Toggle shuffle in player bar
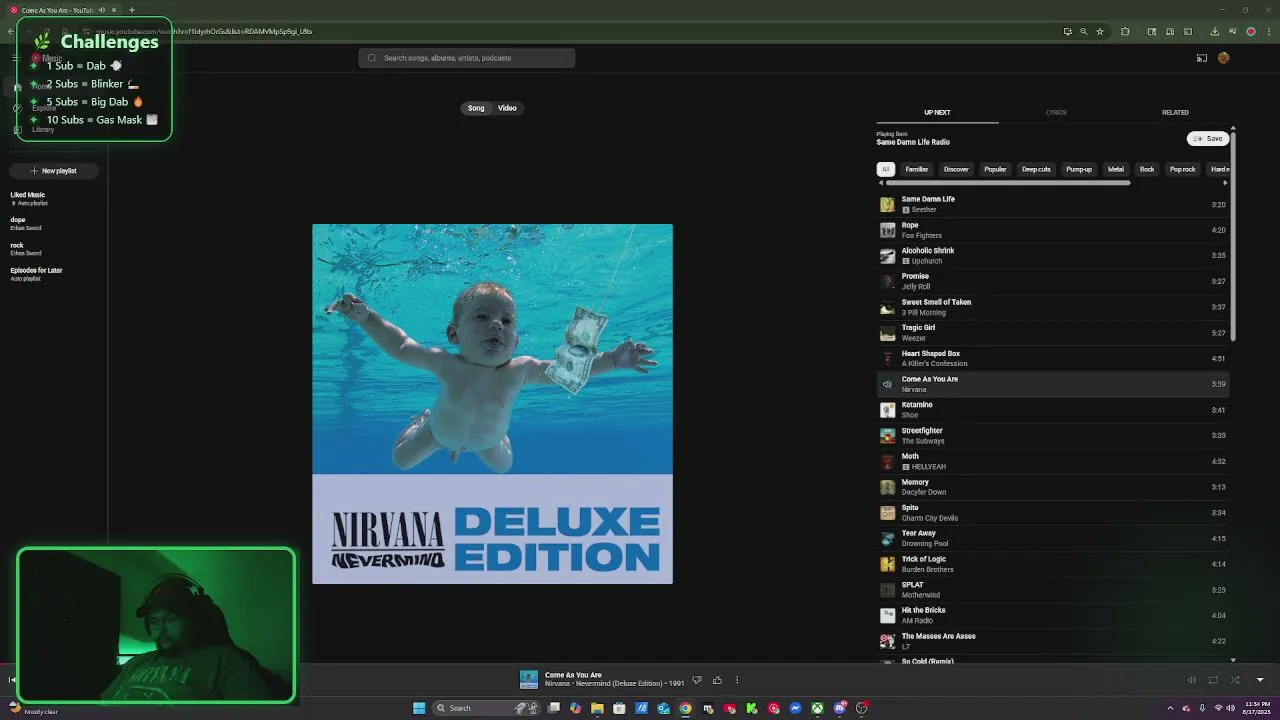 tap(1235, 680)
